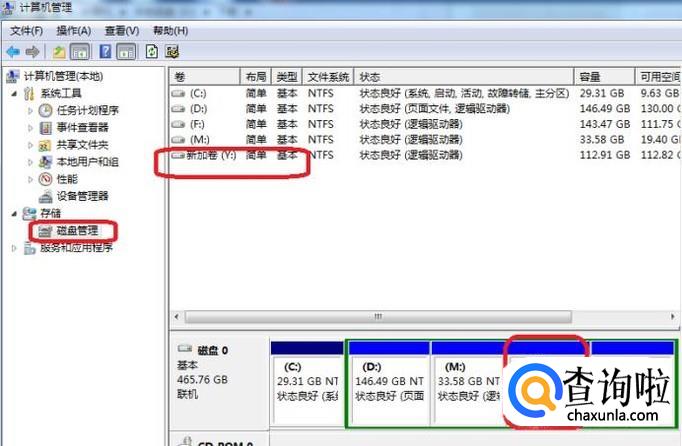Collapse the 系统工具 tree node

pos(13,94)
